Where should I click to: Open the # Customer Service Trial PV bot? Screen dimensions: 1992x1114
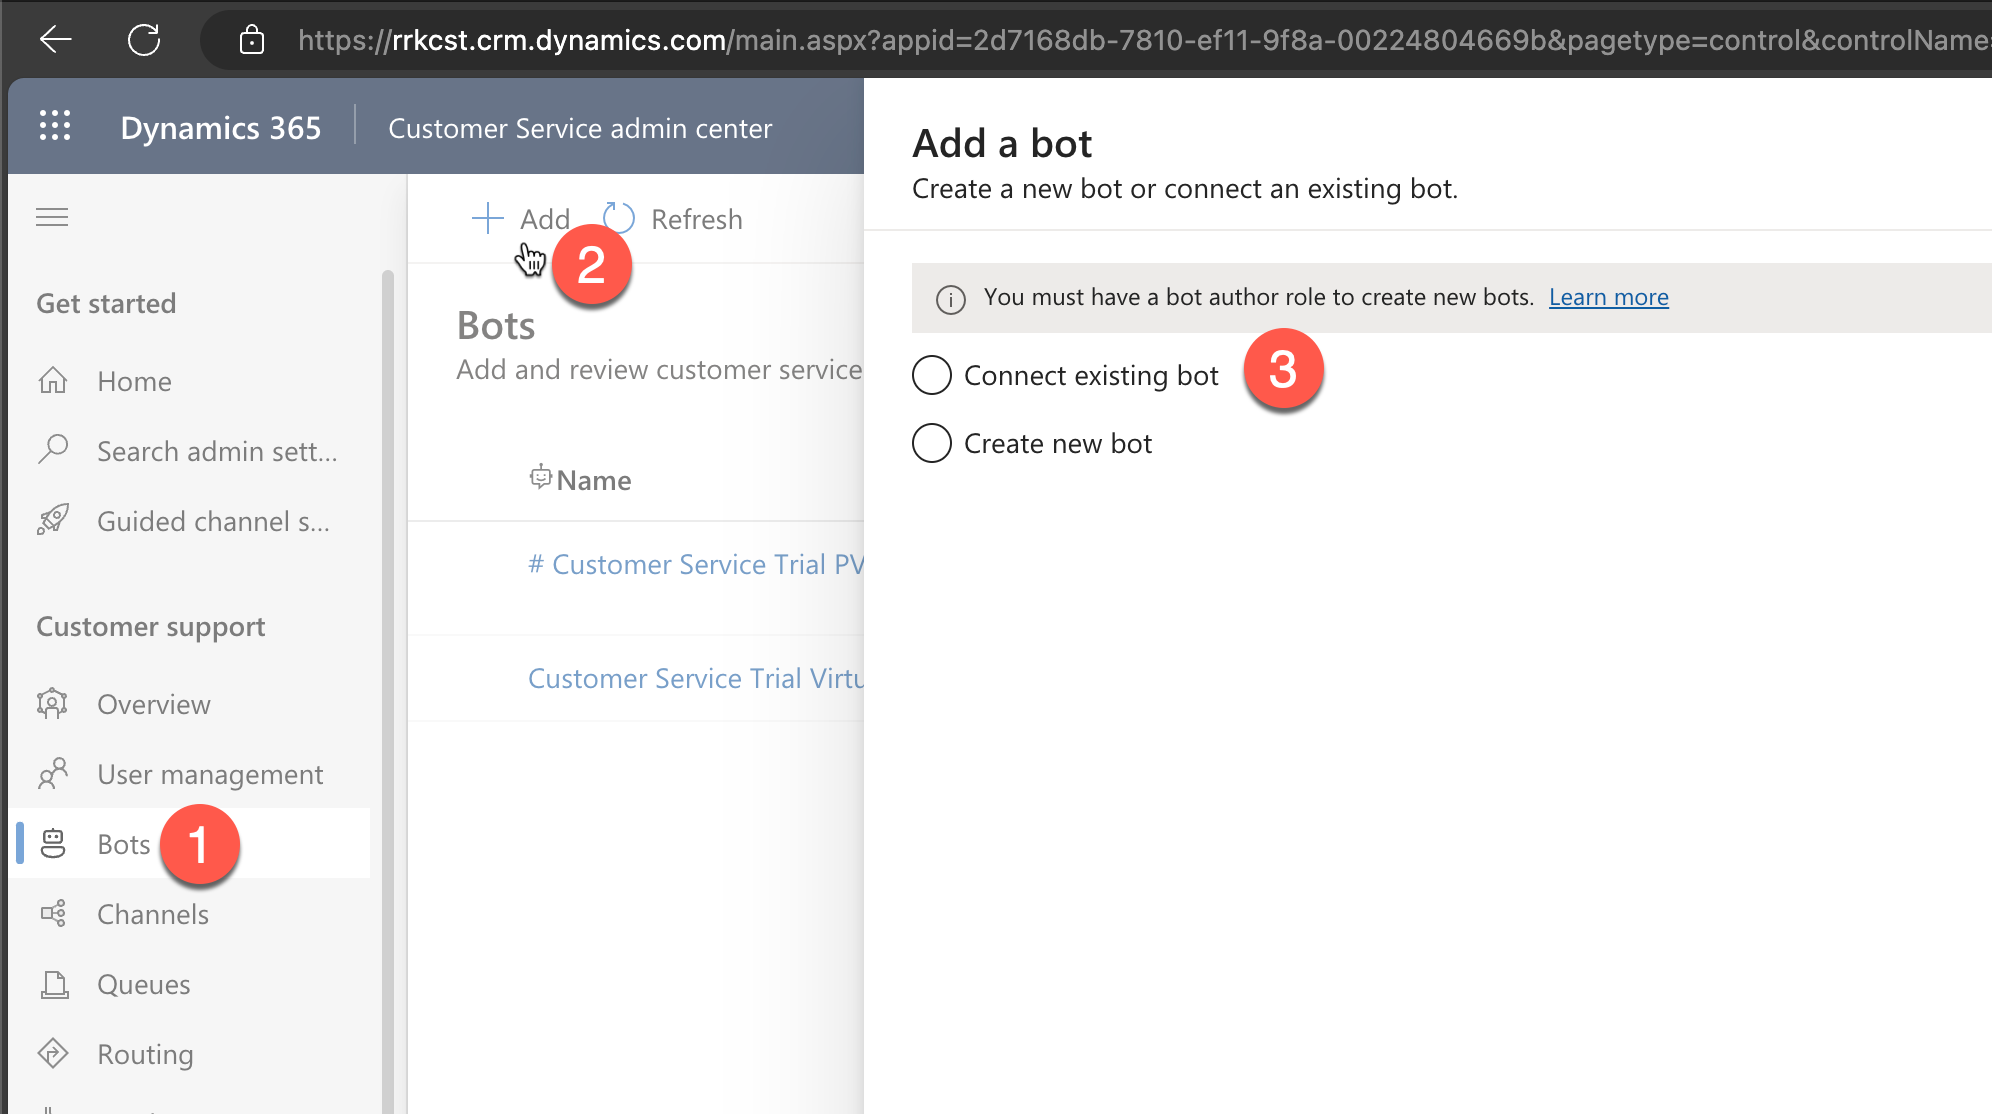[696, 564]
